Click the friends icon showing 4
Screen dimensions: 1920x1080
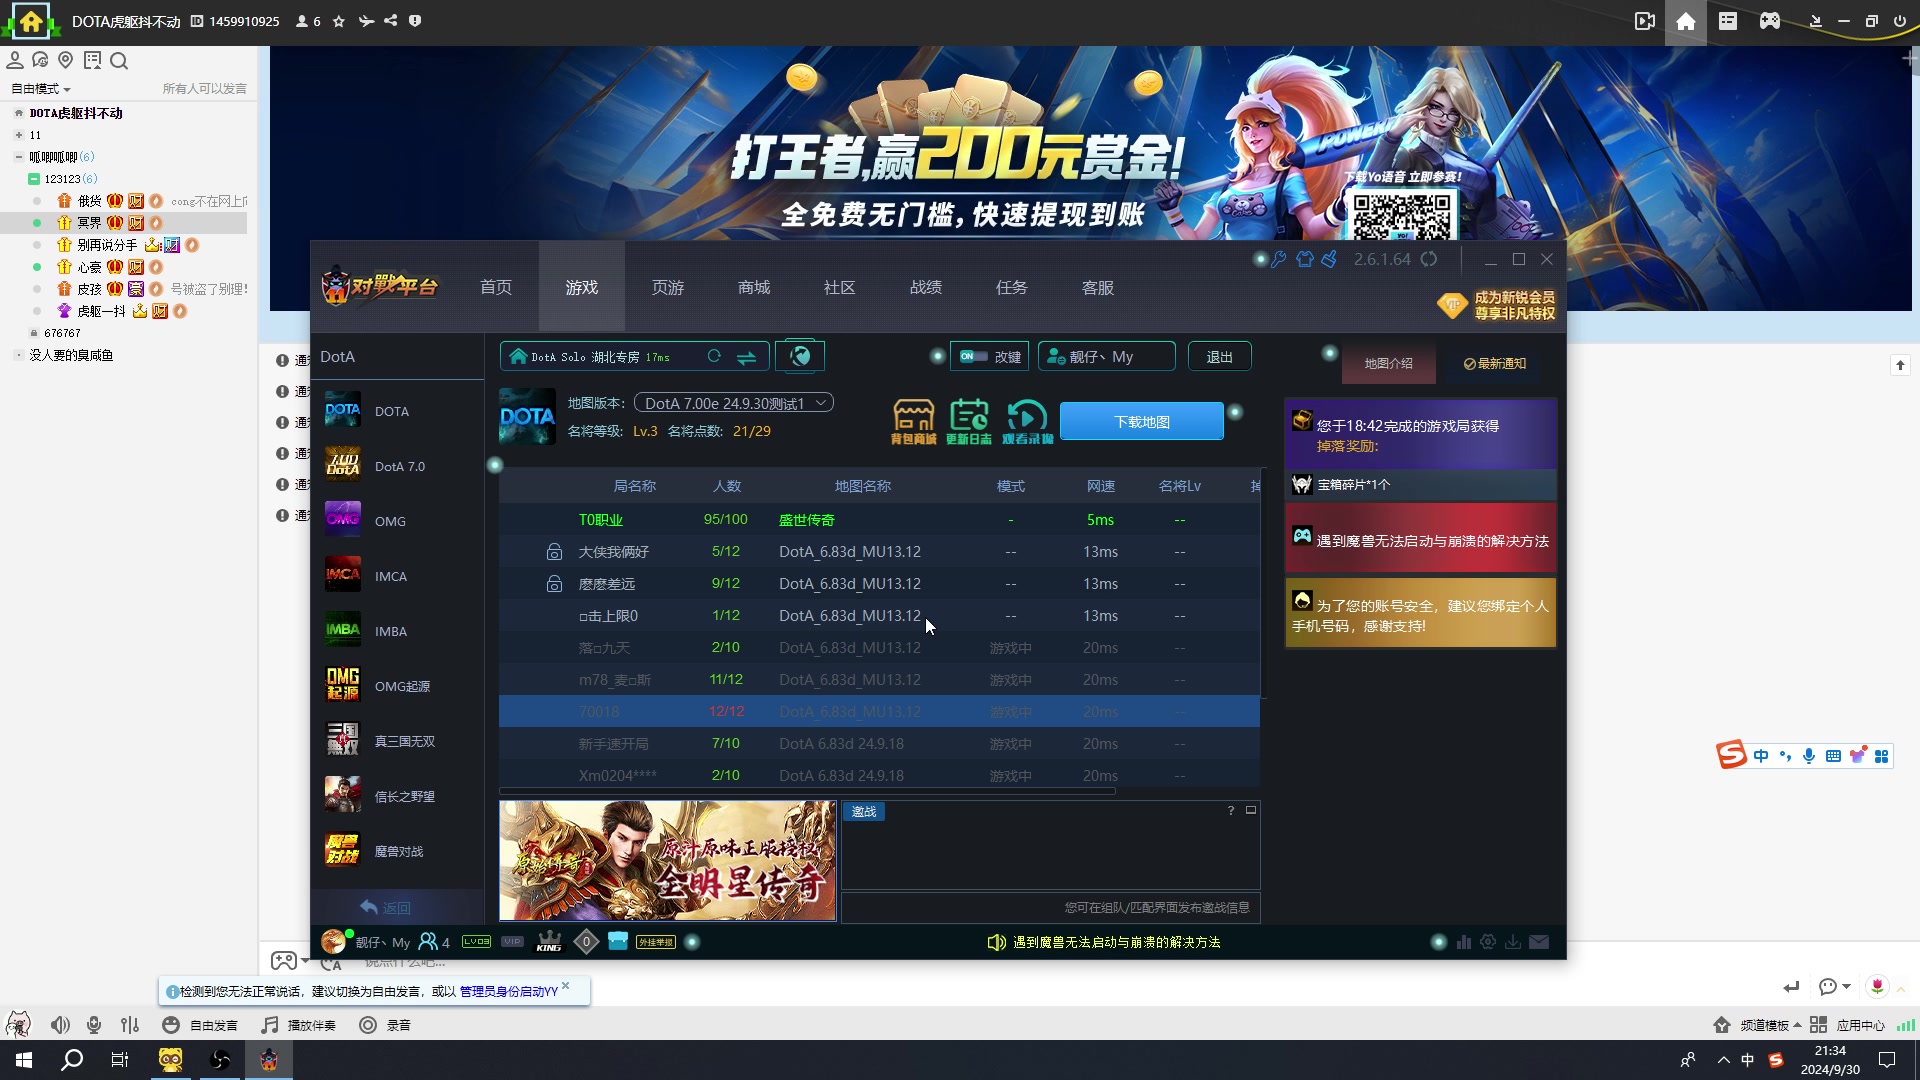tap(434, 942)
